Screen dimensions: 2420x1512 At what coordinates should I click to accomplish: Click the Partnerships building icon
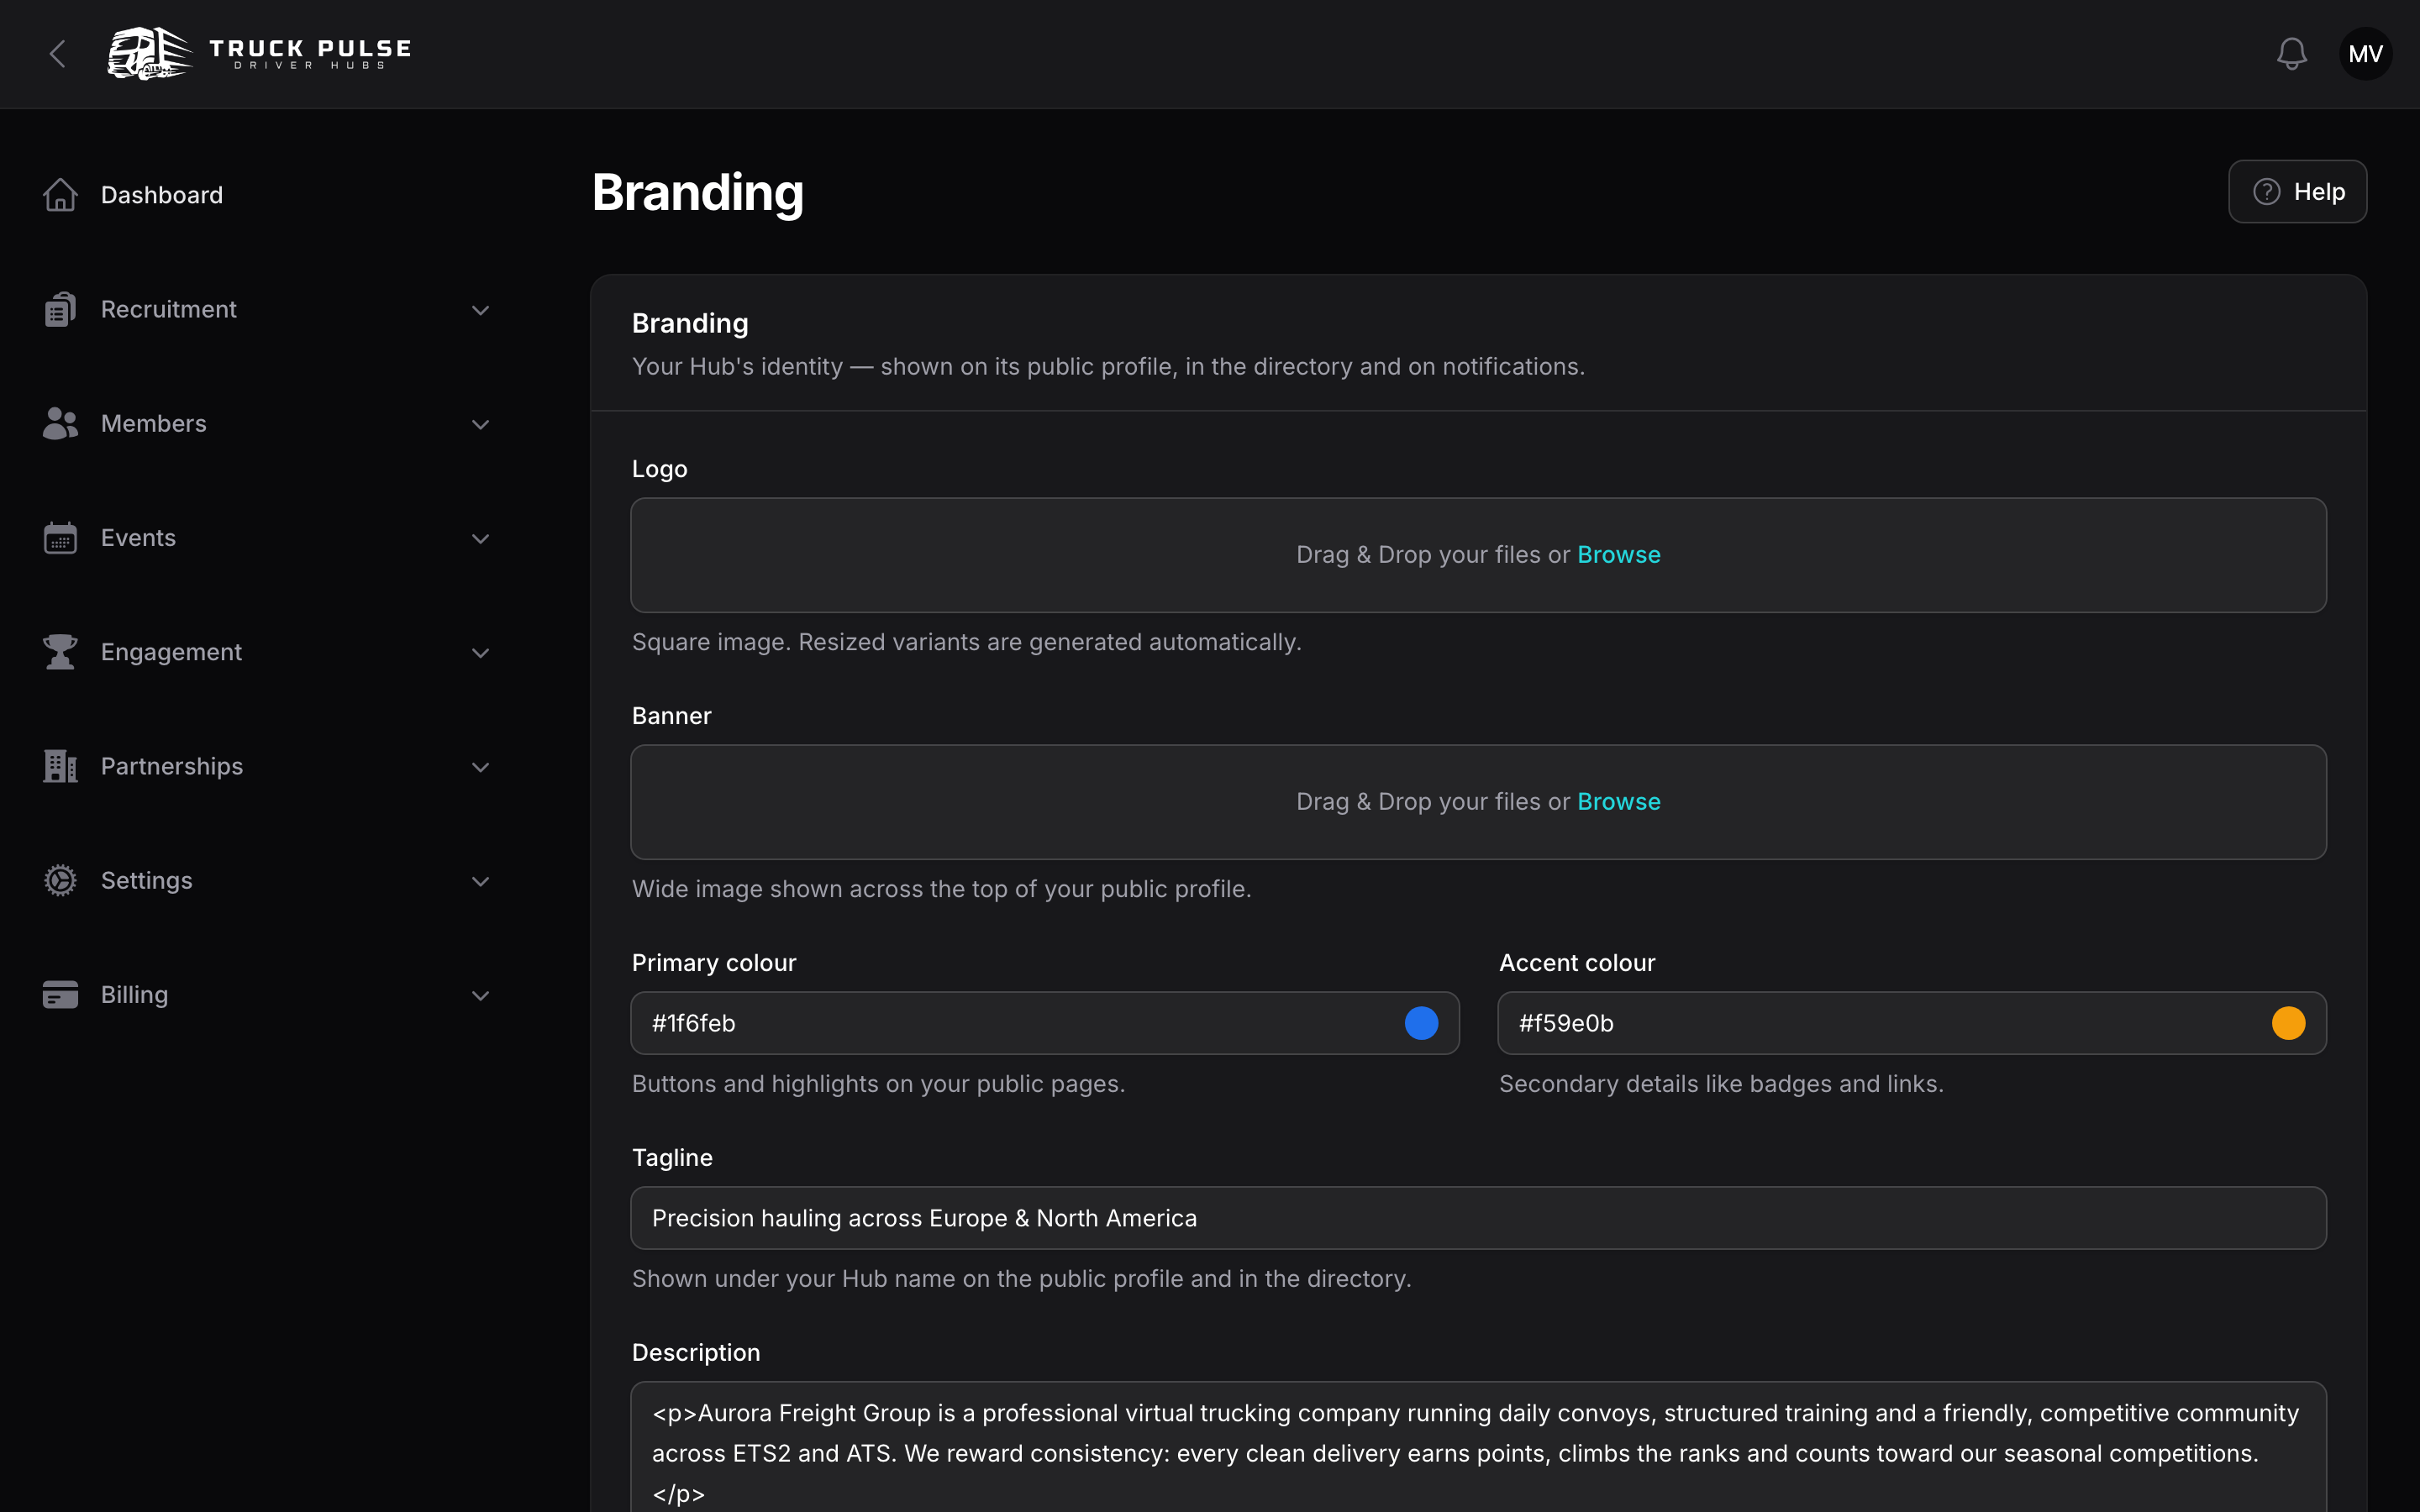60,766
